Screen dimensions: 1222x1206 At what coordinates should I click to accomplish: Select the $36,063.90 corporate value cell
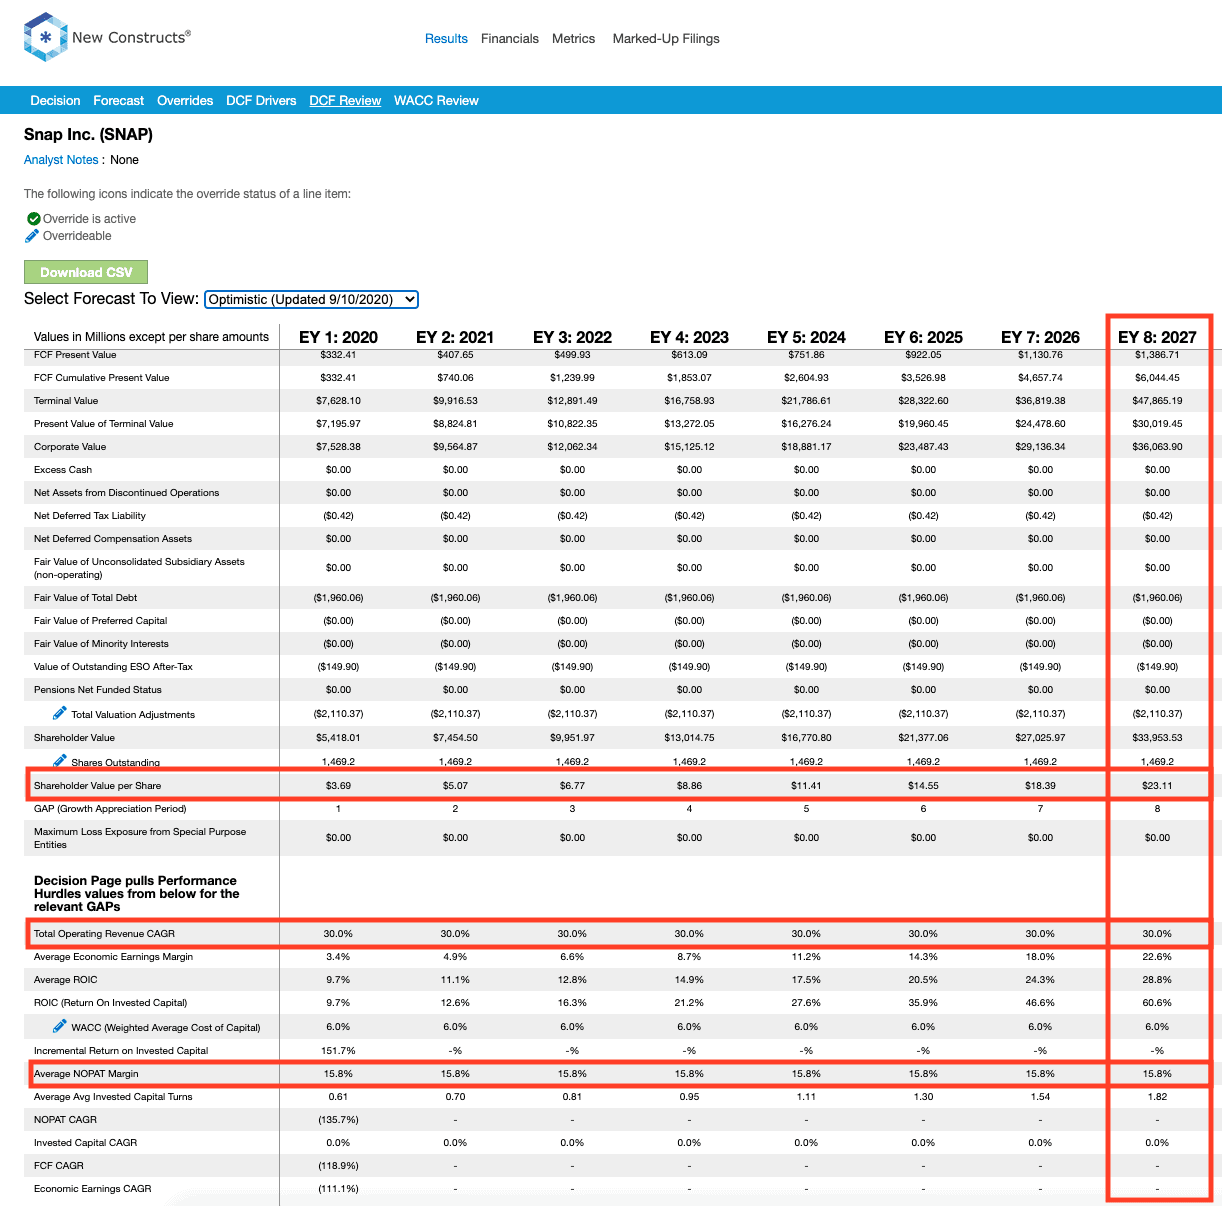click(x=1157, y=447)
